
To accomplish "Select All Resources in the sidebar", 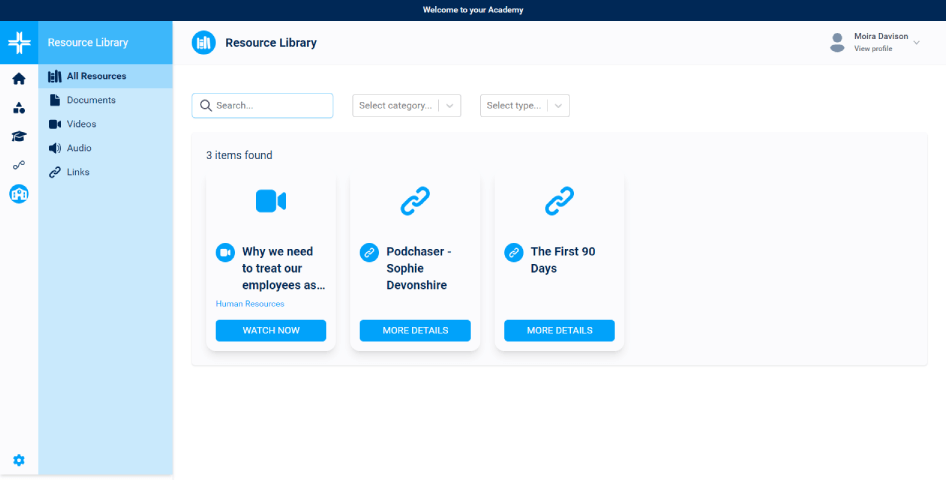I will coord(96,76).
